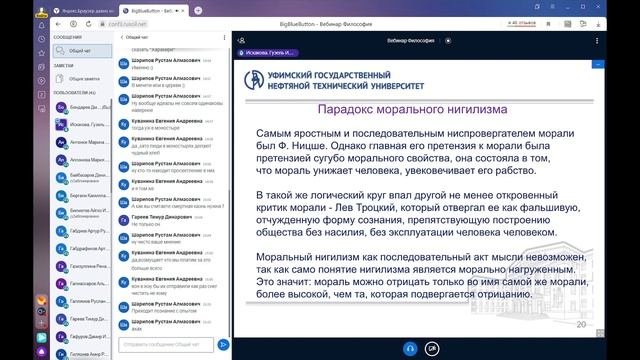Viewport: 640px width, 360px height.
Task: Toggle the share webcam button
Action: tap(432, 349)
